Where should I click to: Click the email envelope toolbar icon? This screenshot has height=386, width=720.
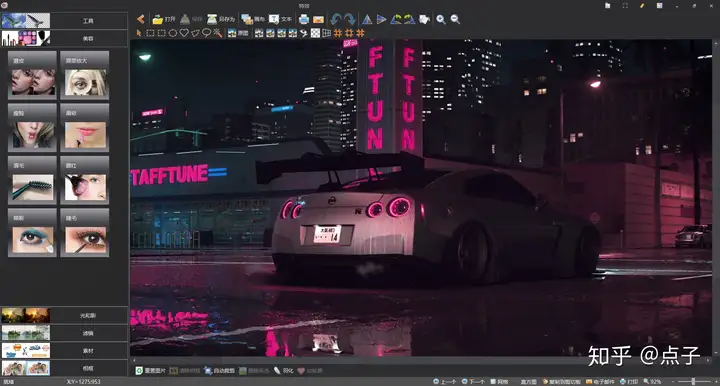click(318, 19)
